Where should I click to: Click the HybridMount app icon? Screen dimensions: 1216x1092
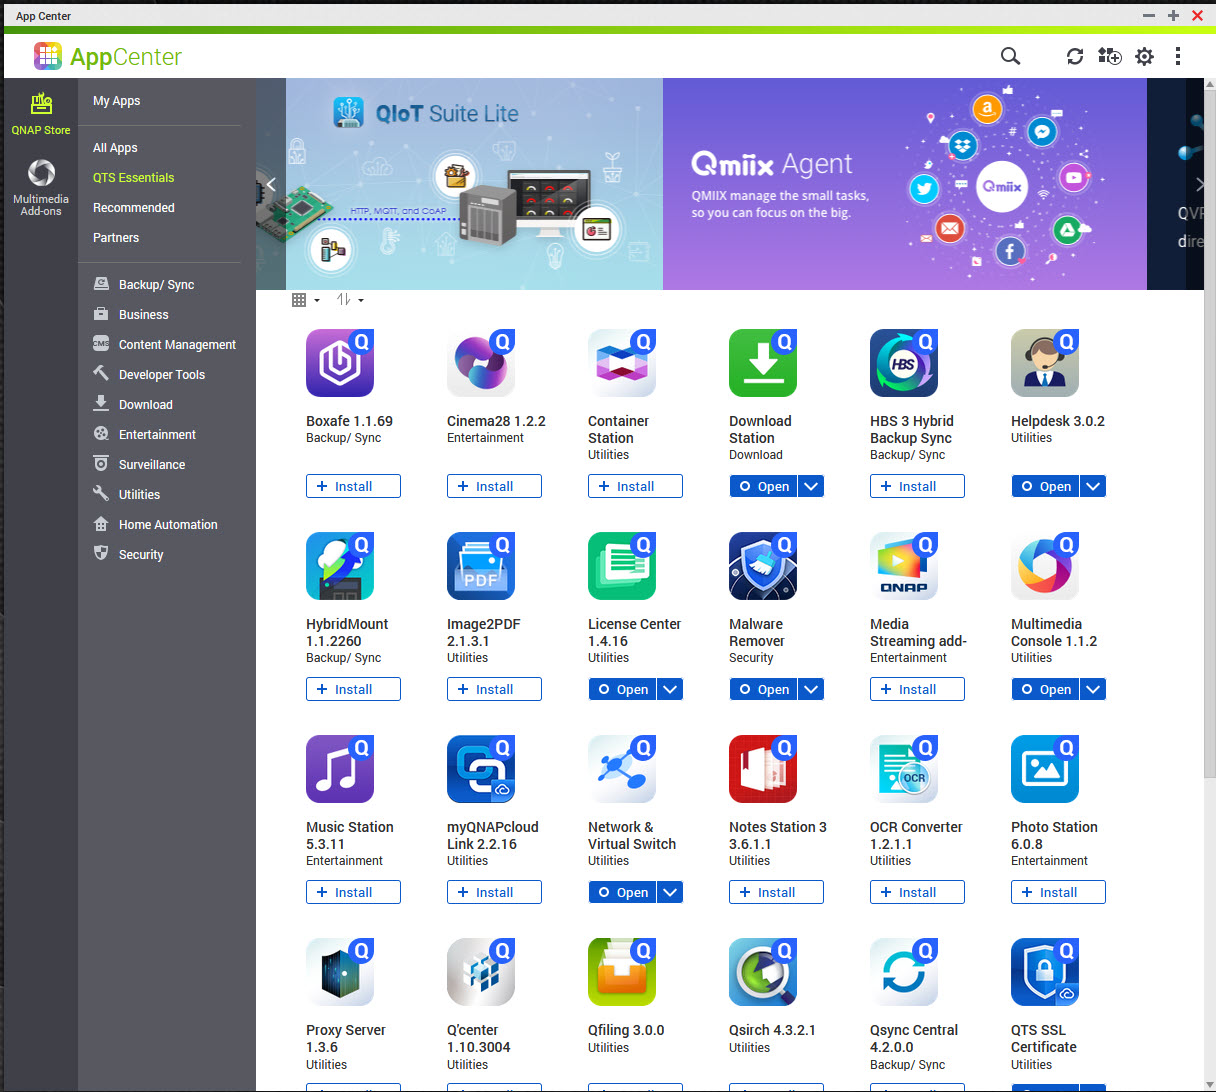point(340,566)
